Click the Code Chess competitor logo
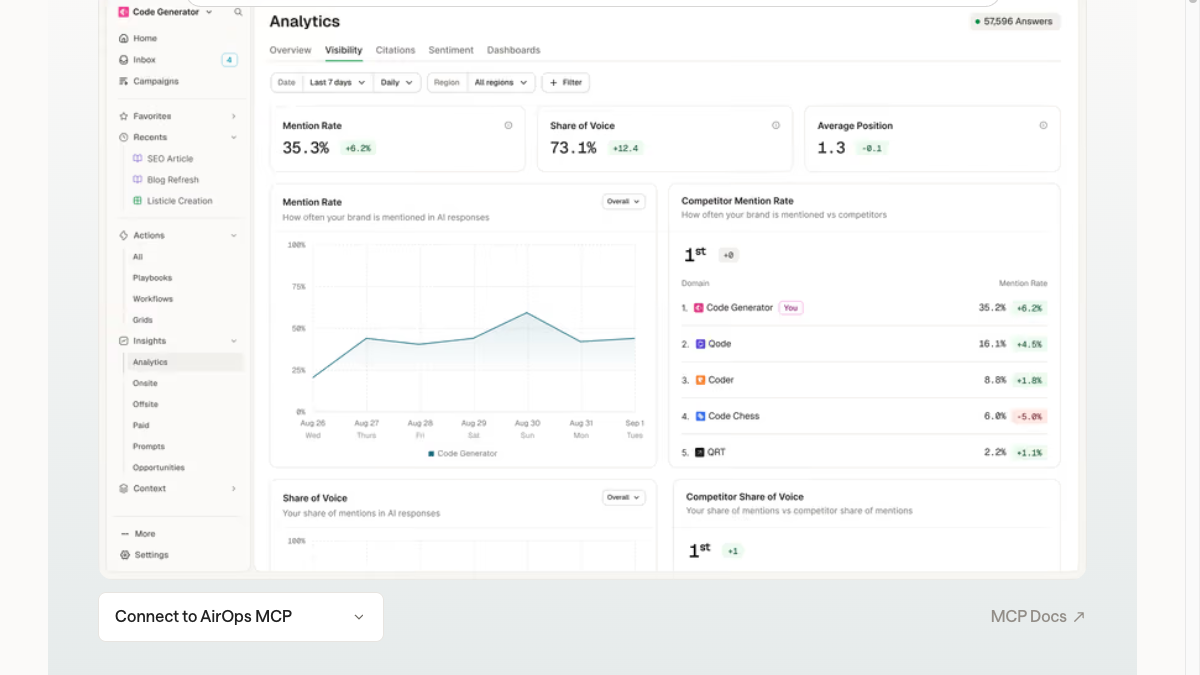Screen dimensions: 1200x675 [700, 416]
